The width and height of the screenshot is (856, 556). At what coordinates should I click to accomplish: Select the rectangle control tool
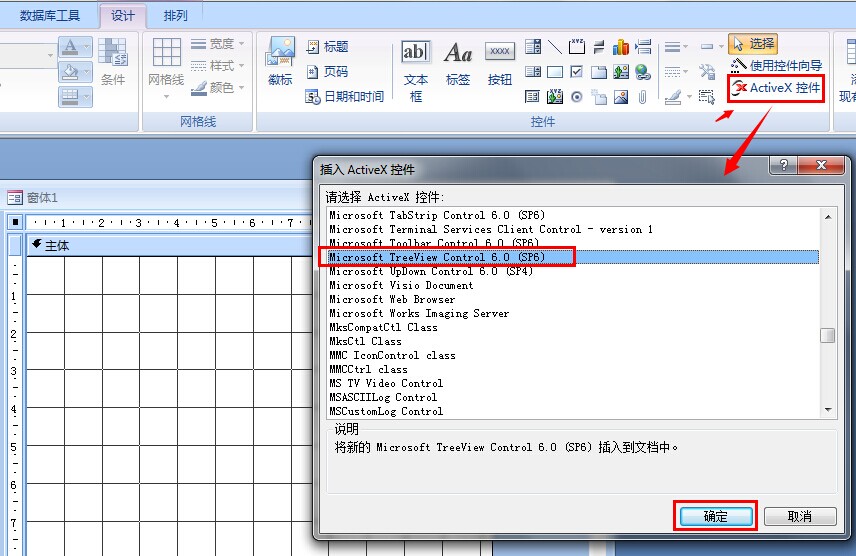coord(555,72)
